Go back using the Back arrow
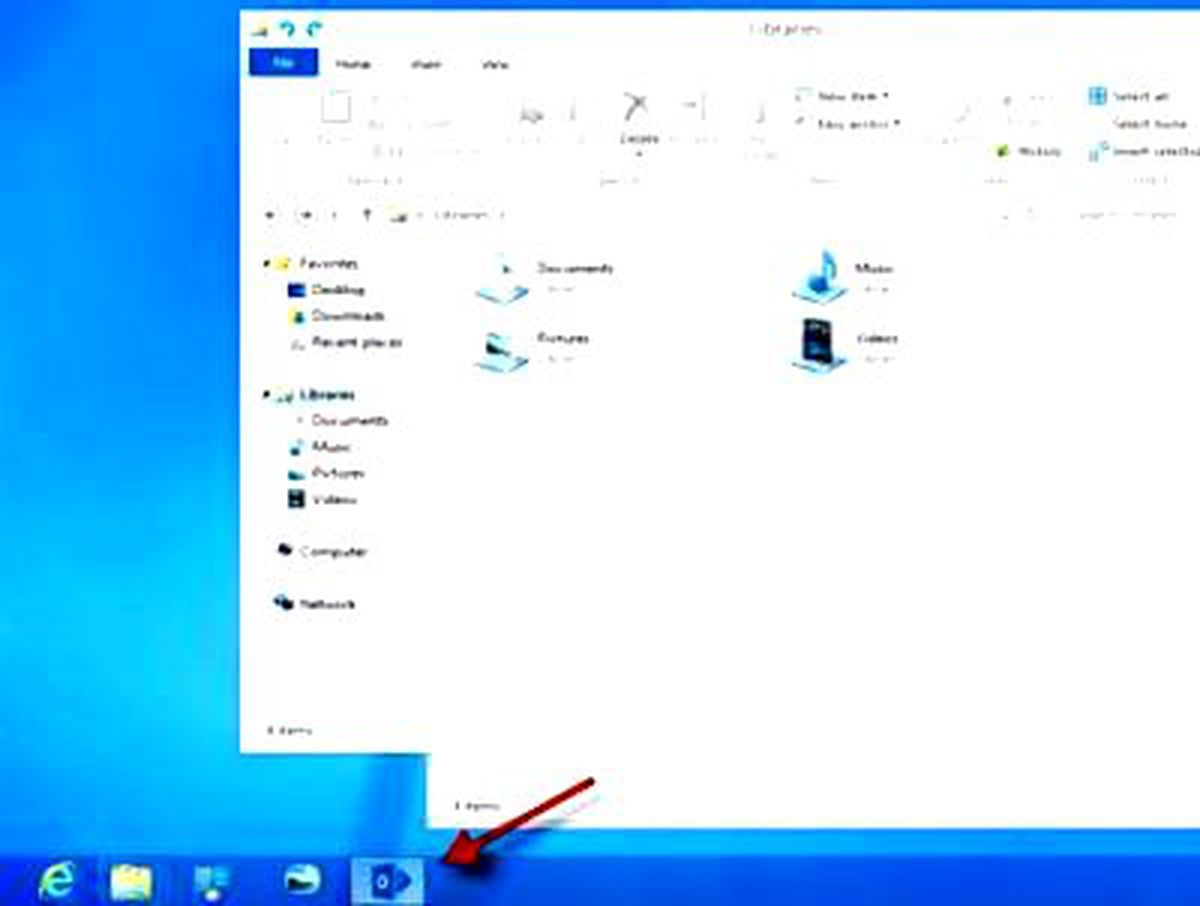The height and width of the screenshot is (906, 1200). tap(268, 214)
